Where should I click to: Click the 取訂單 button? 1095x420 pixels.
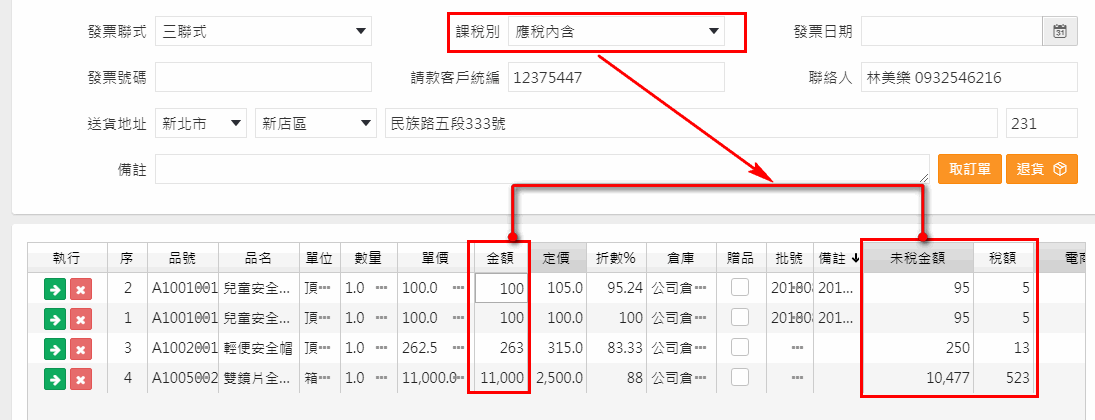pyautogui.click(x=970, y=169)
